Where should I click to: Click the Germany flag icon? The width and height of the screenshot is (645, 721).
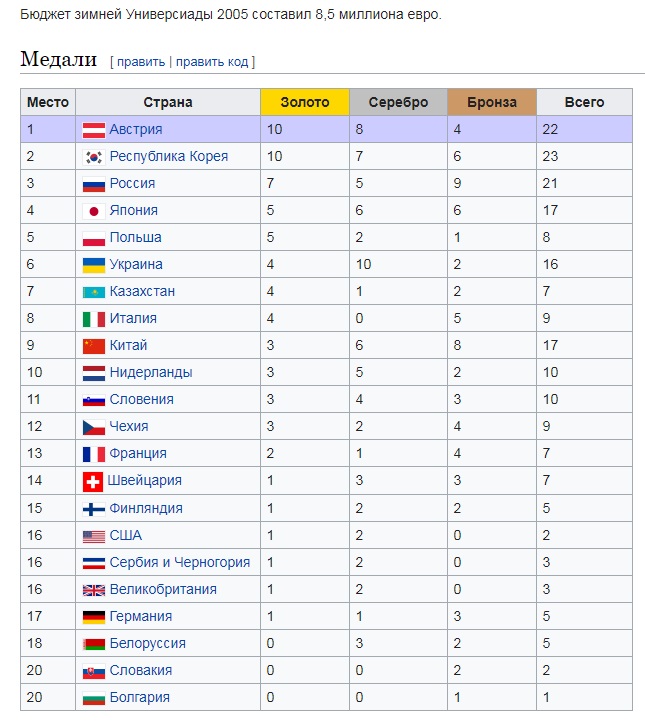click(x=93, y=617)
